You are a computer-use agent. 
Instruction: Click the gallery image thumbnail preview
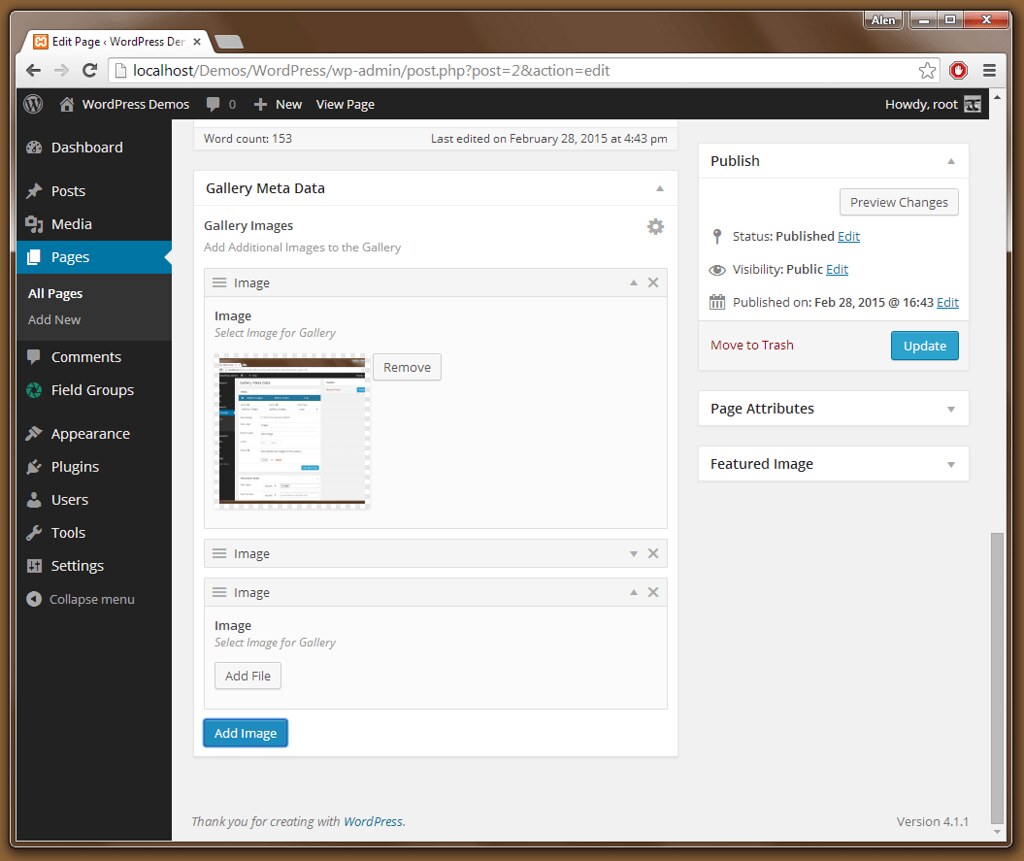pyautogui.click(x=292, y=431)
